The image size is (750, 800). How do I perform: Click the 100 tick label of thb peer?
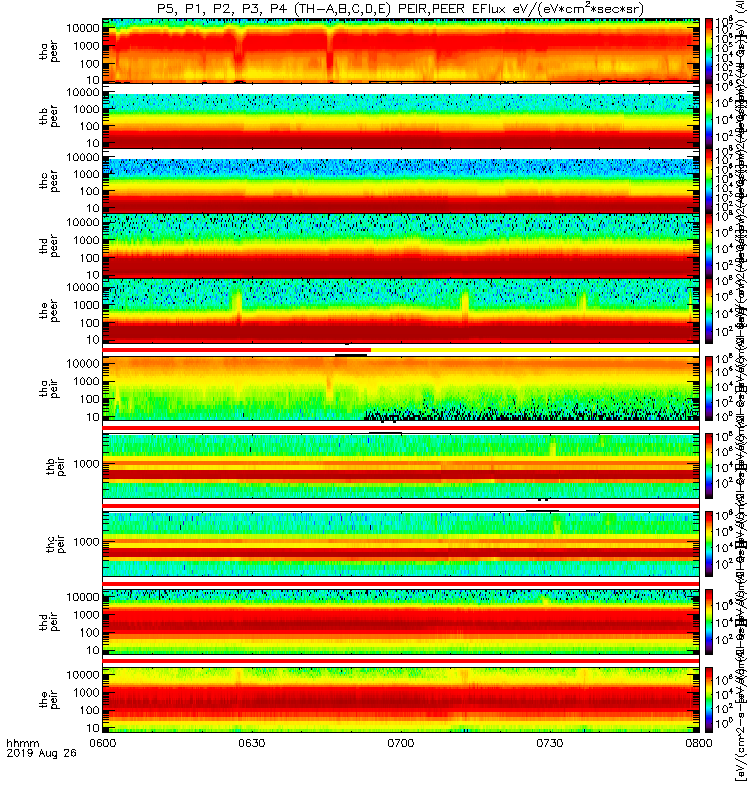90,126
